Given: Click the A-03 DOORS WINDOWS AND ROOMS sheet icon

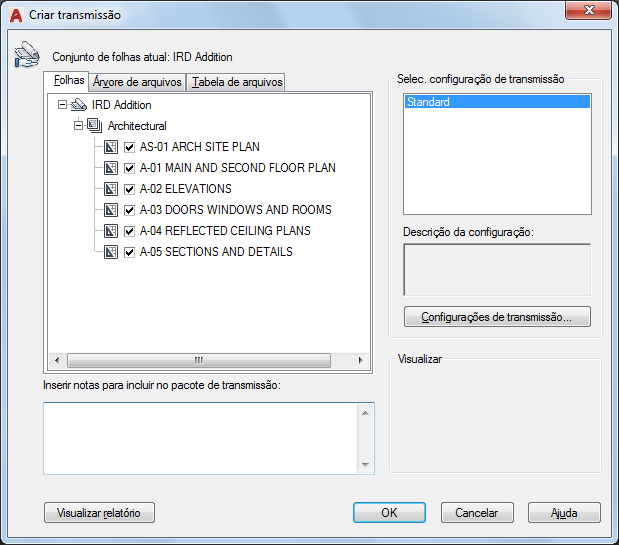Looking at the screenshot, I should (111, 210).
